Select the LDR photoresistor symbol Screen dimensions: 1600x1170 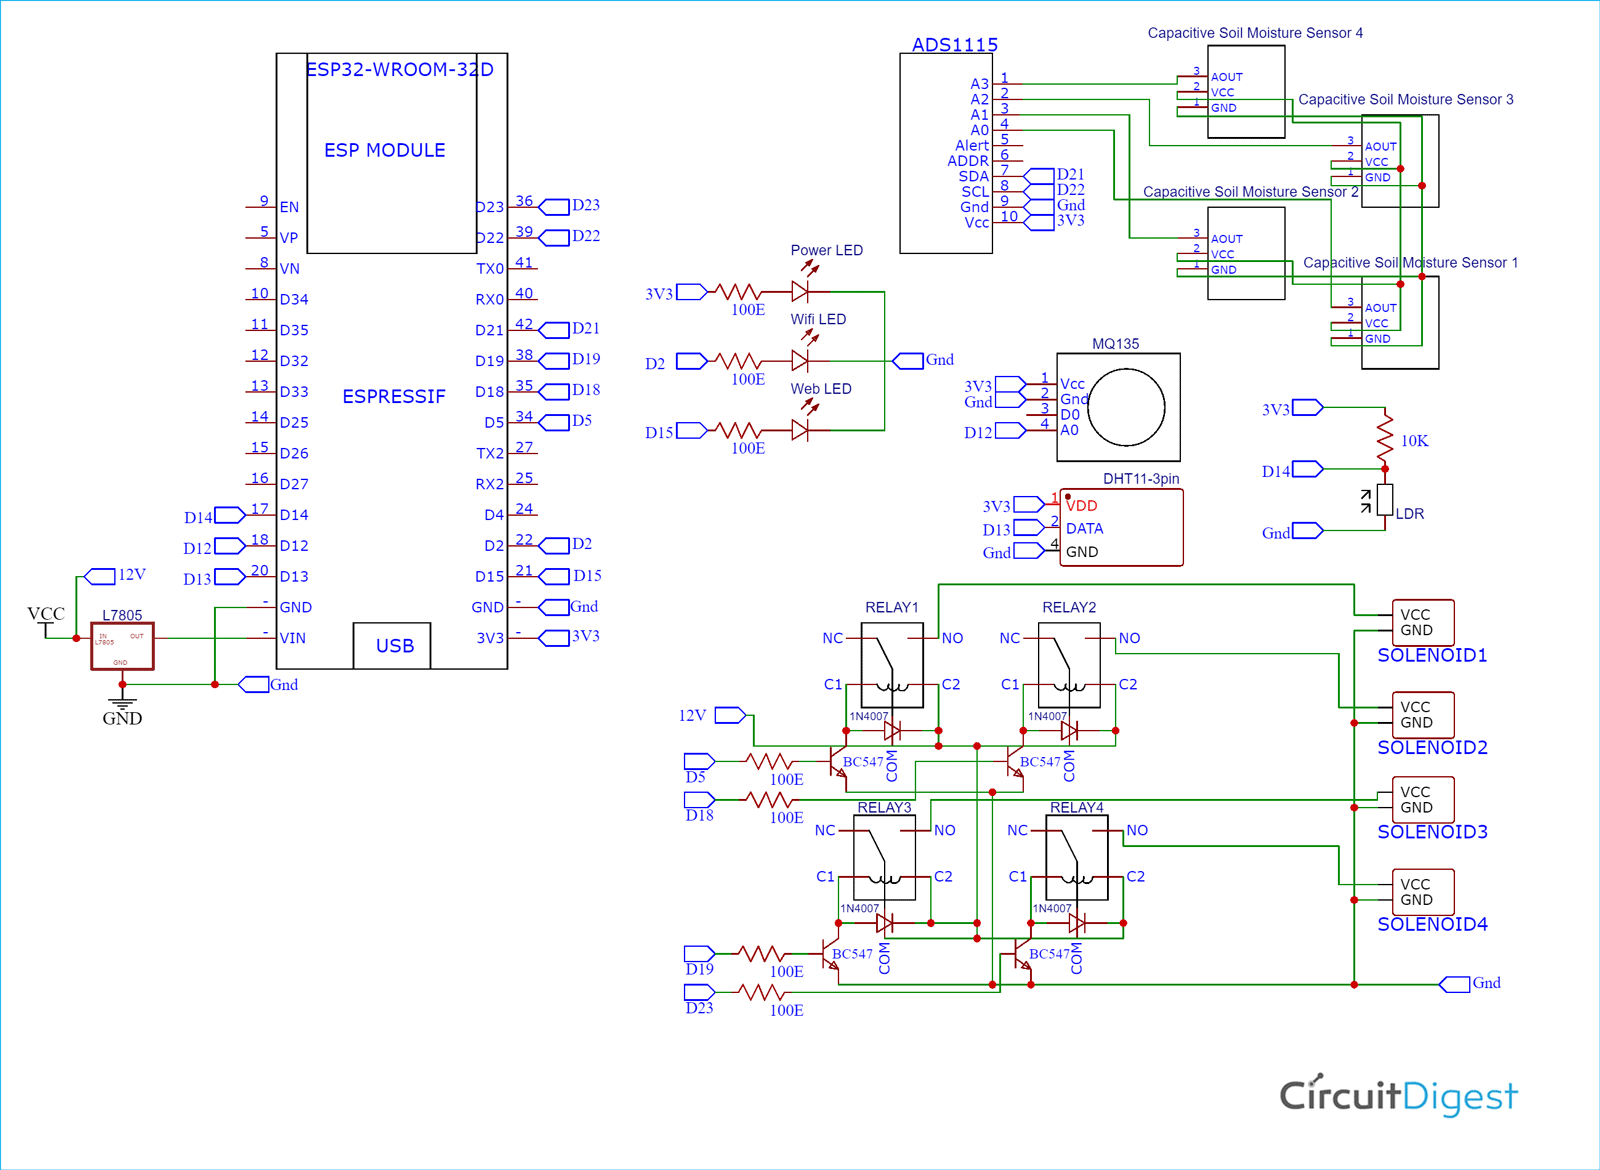1385,499
